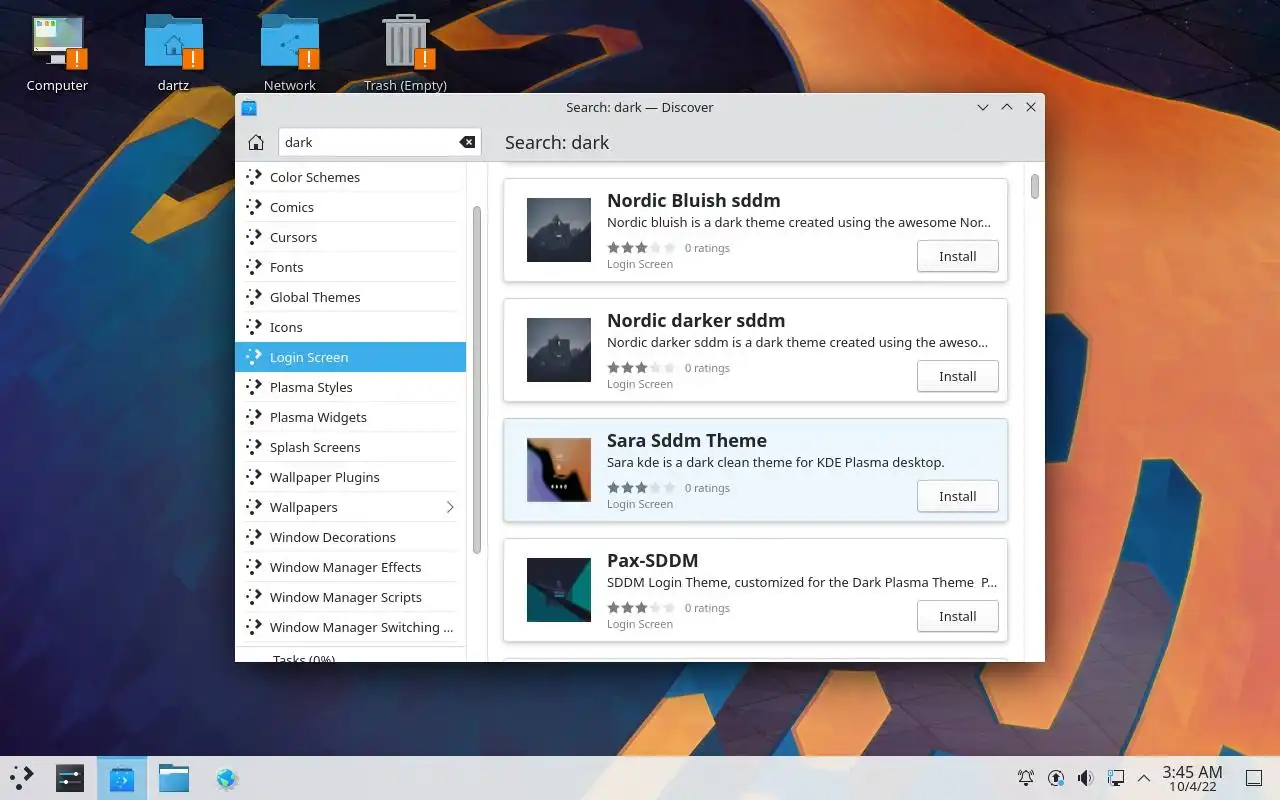Click the icon beside Color Schemes
Viewport: 1280px width, 800px height.
click(253, 177)
